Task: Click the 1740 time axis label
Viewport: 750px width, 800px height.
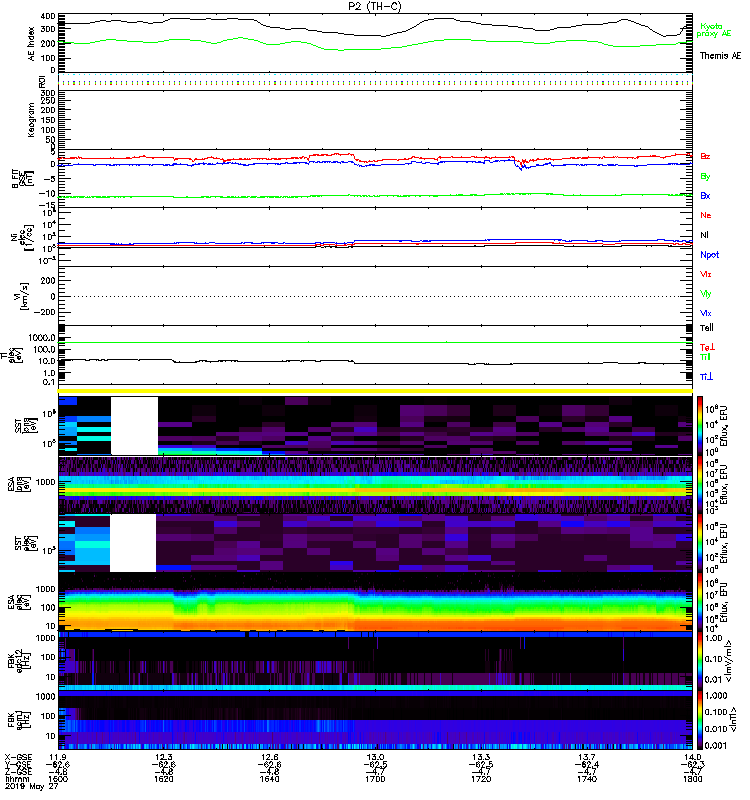Action: [x=587, y=779]
